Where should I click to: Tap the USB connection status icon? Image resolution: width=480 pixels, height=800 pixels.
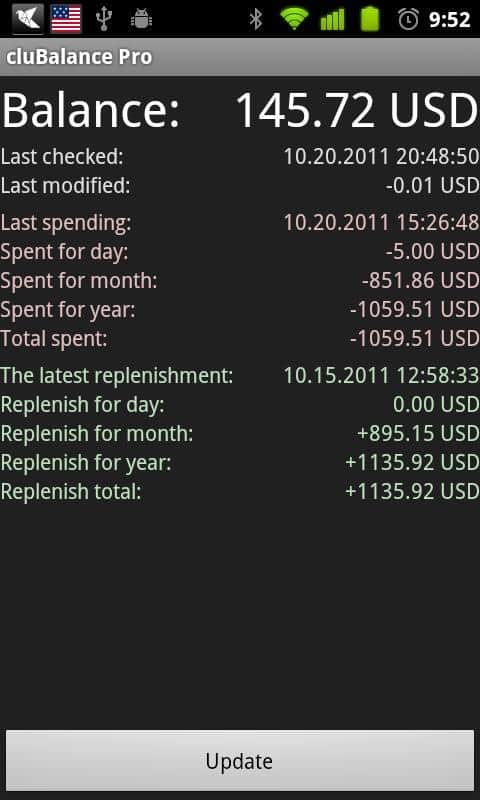(104, 19)
